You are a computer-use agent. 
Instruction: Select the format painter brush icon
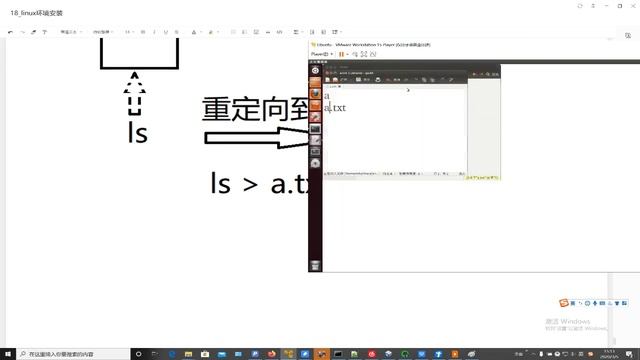33,32
